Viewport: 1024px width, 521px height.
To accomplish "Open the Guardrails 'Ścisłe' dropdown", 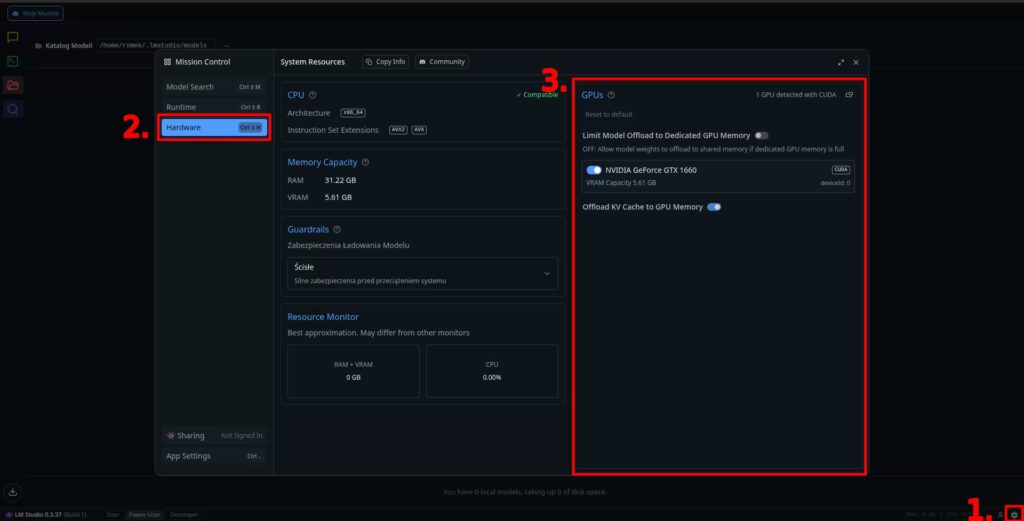I will click(422, 273).
